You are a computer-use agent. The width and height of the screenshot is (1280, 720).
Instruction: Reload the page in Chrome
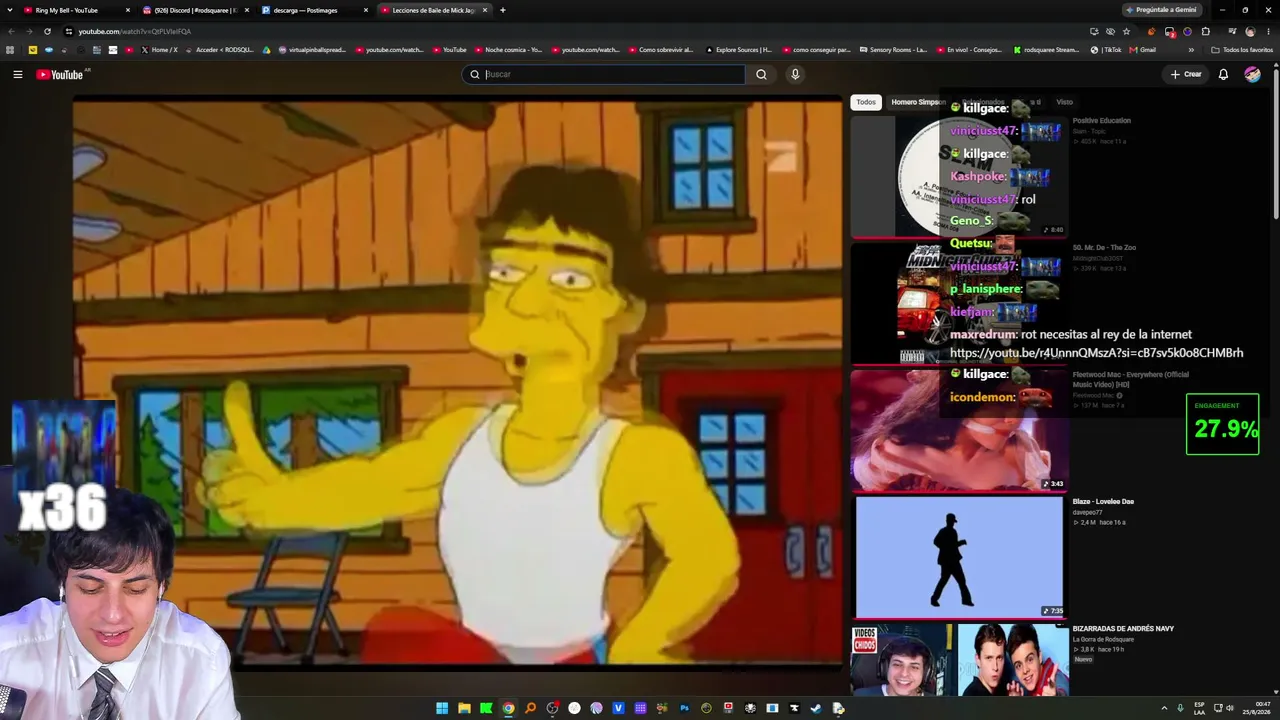47,31
